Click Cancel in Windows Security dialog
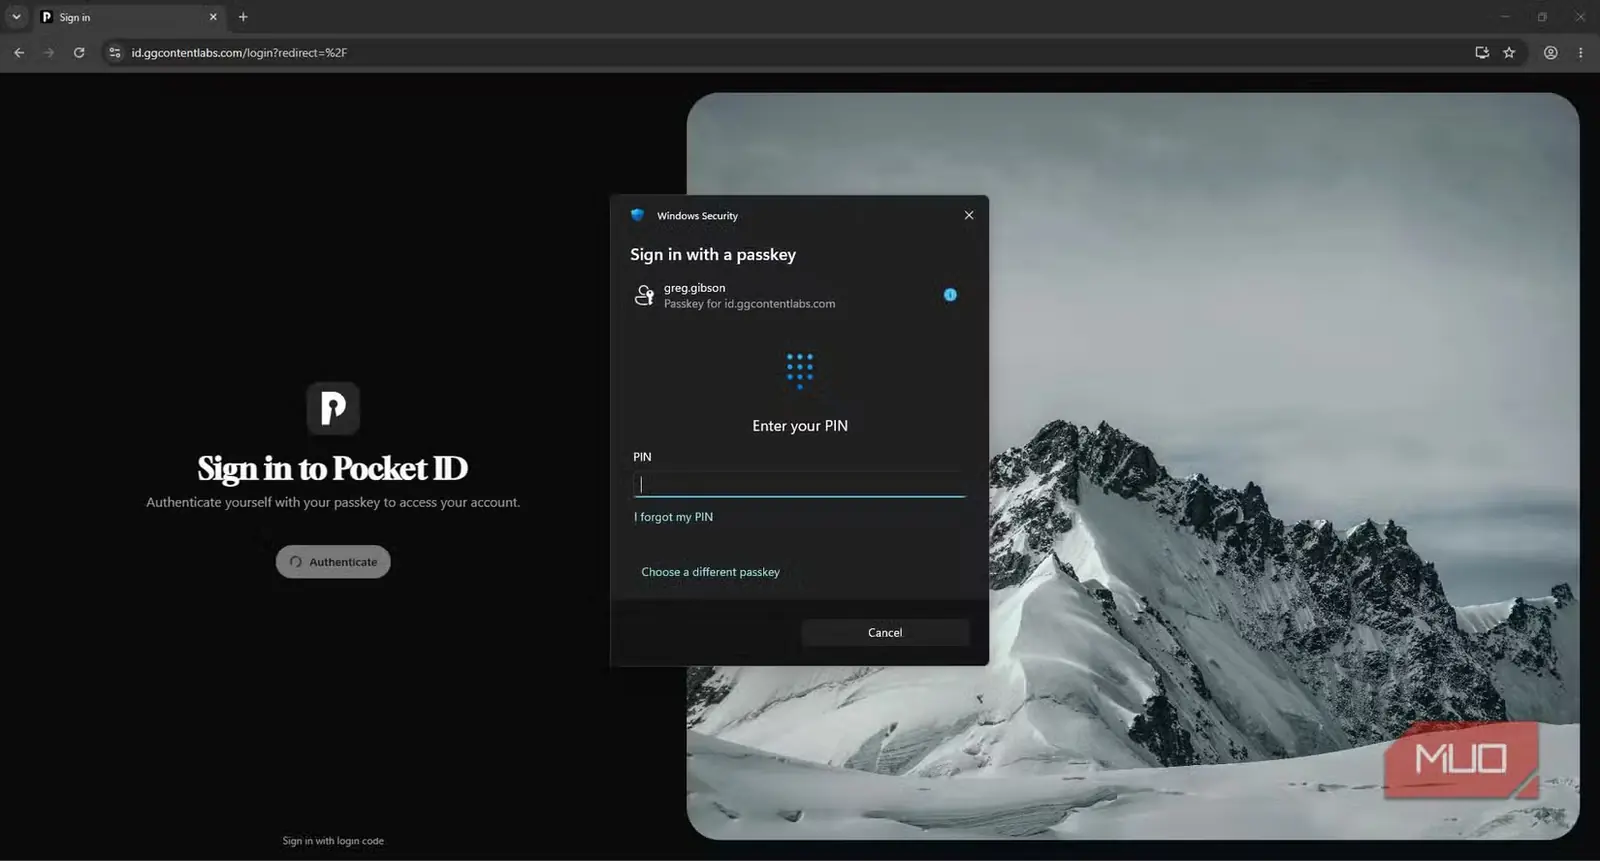The image size is (1600, 861). click(885, 633)
